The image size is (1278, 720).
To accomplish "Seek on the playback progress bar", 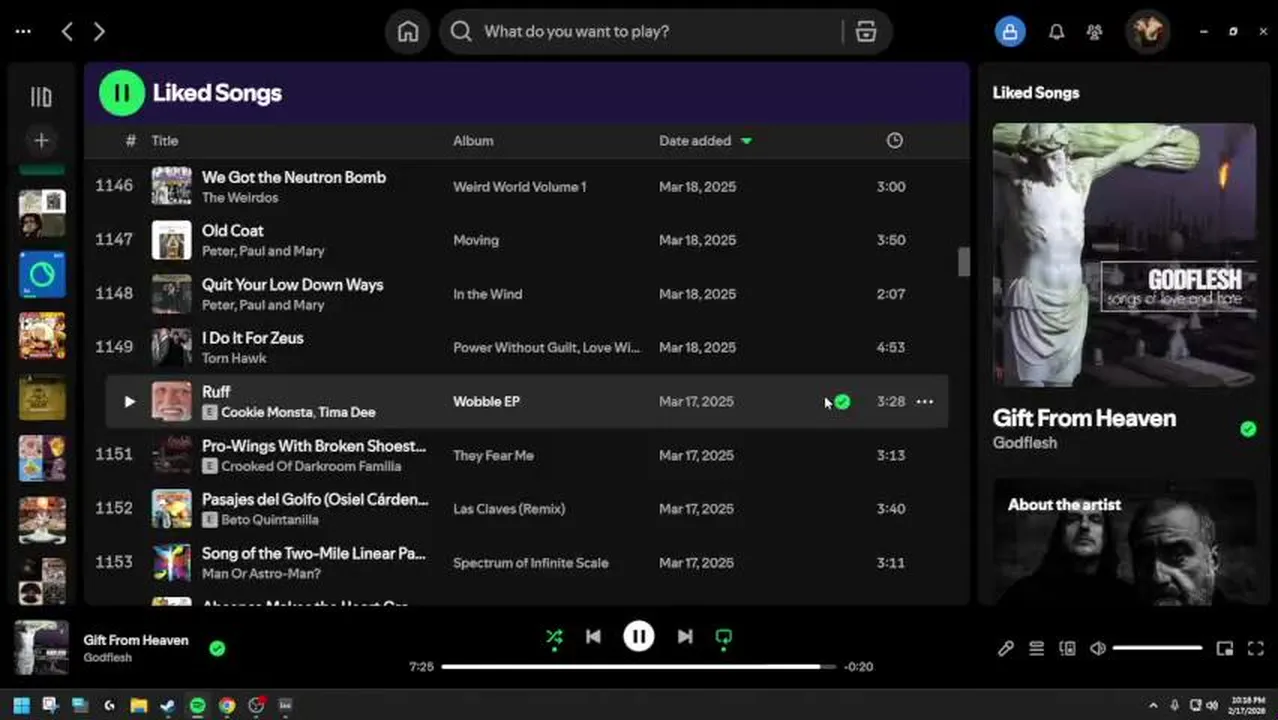I will pyautogui.click(x=639, y=666).
